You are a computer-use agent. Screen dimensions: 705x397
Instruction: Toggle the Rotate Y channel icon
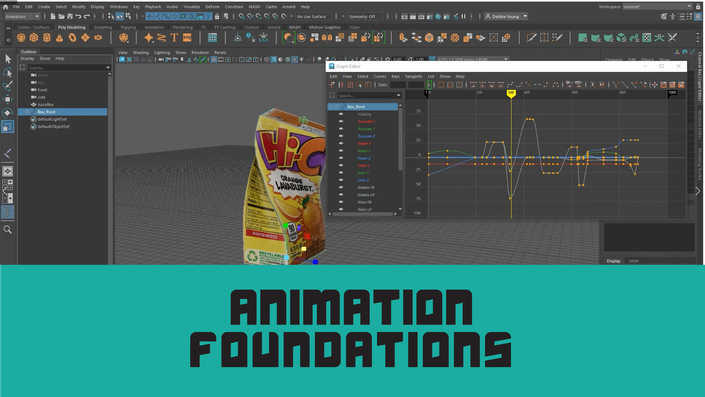[341, 151]
